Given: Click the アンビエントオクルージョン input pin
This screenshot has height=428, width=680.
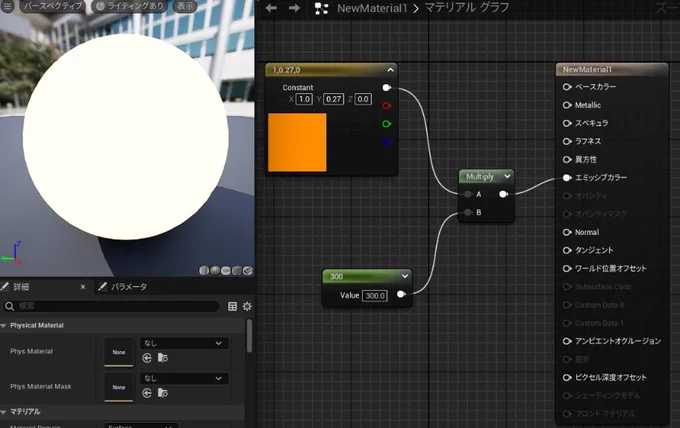Looking at the screenshot, I should point(567,341).
